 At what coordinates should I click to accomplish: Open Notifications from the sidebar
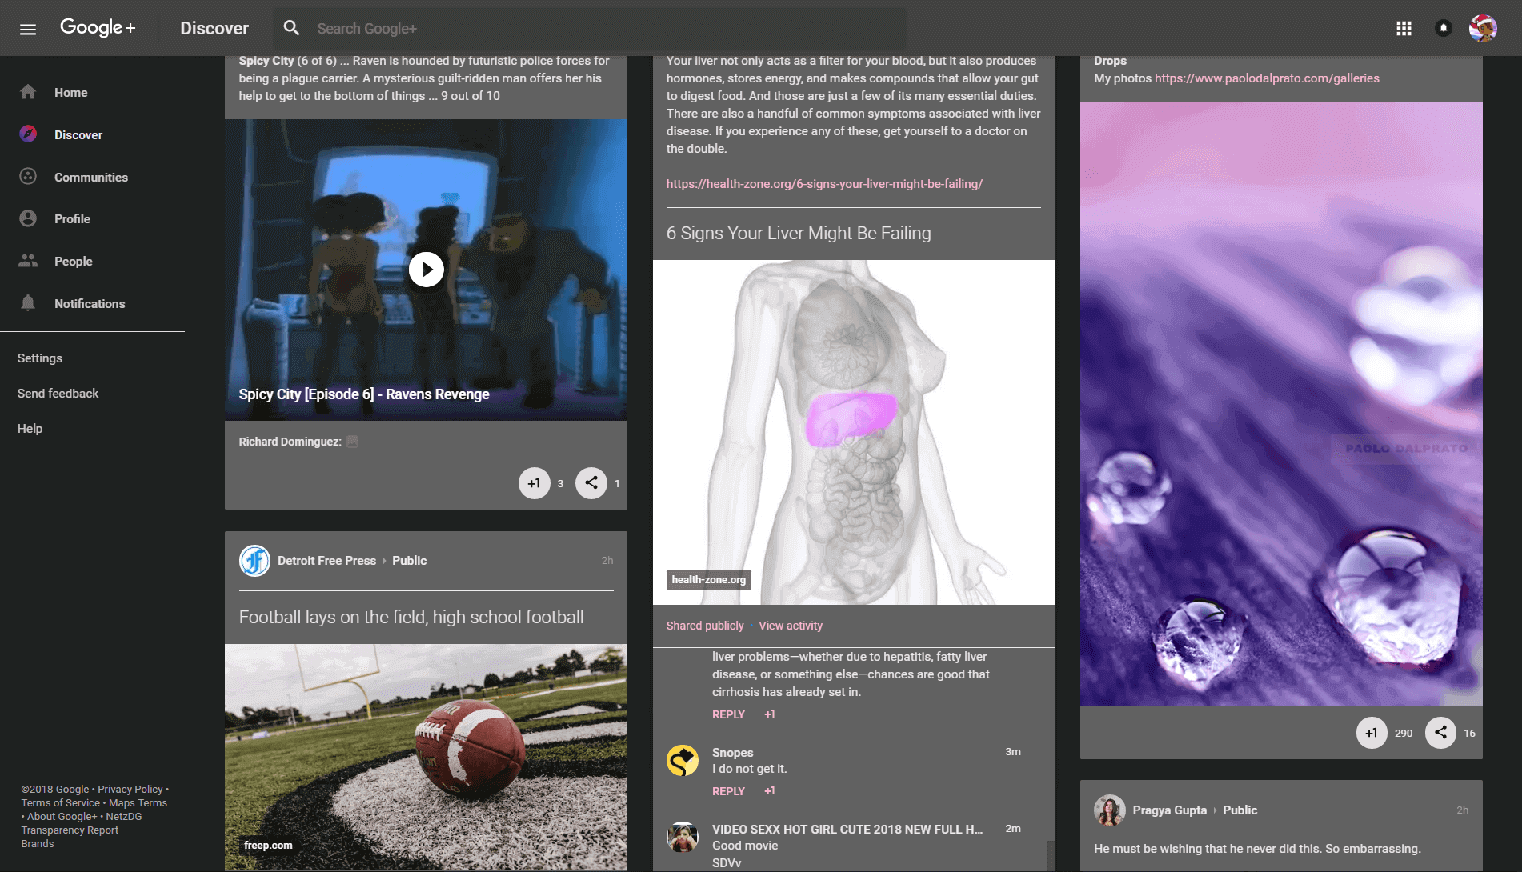[x=92, y=303]
